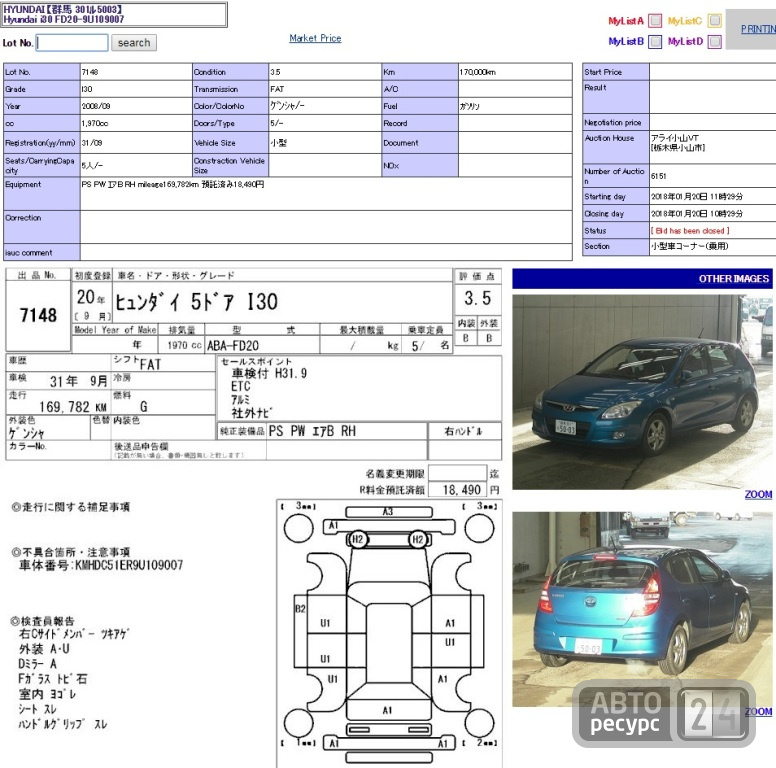Click the HYUNDAI title header box
This screenshot has width=776, height=768.
[115, 14]
